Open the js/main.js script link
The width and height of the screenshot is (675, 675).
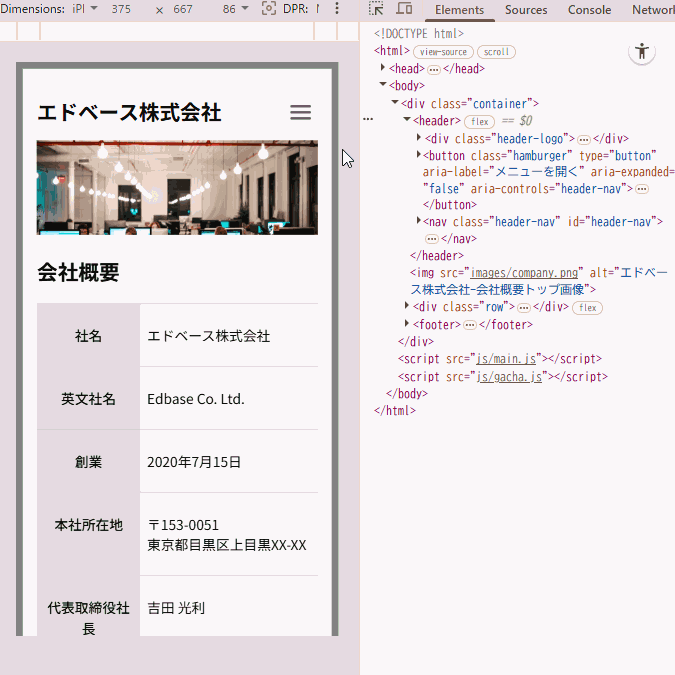coord(506,359)
